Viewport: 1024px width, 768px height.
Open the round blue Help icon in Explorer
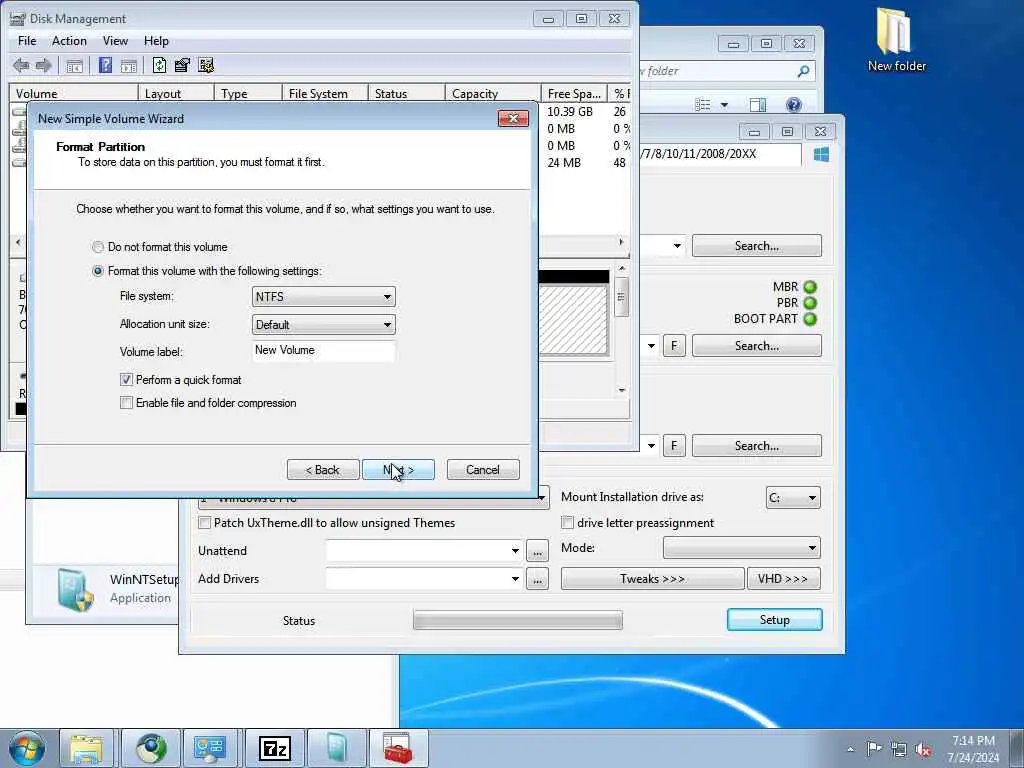tap(793, 104)
